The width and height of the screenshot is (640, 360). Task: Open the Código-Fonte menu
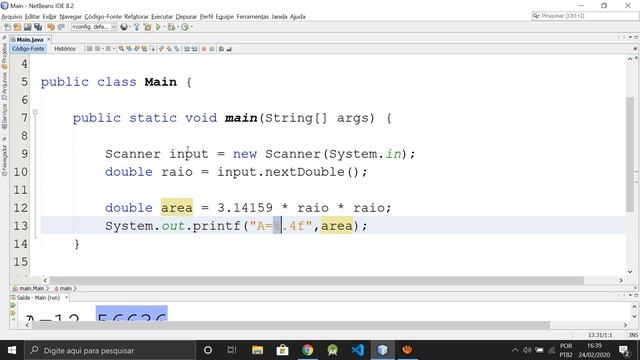(103, 17)
